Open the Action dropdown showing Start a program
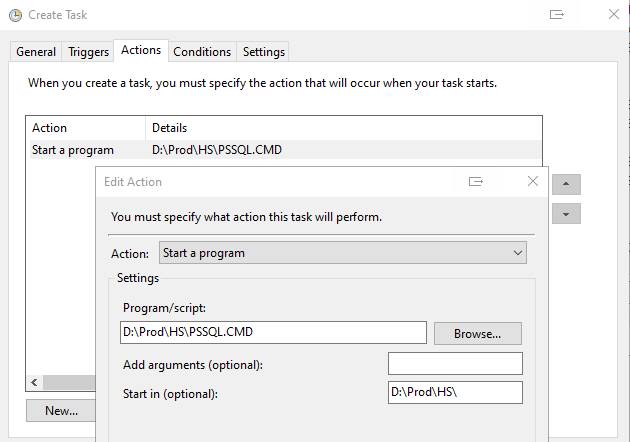This screenshot has height=442, width=630. coord(343,253)
